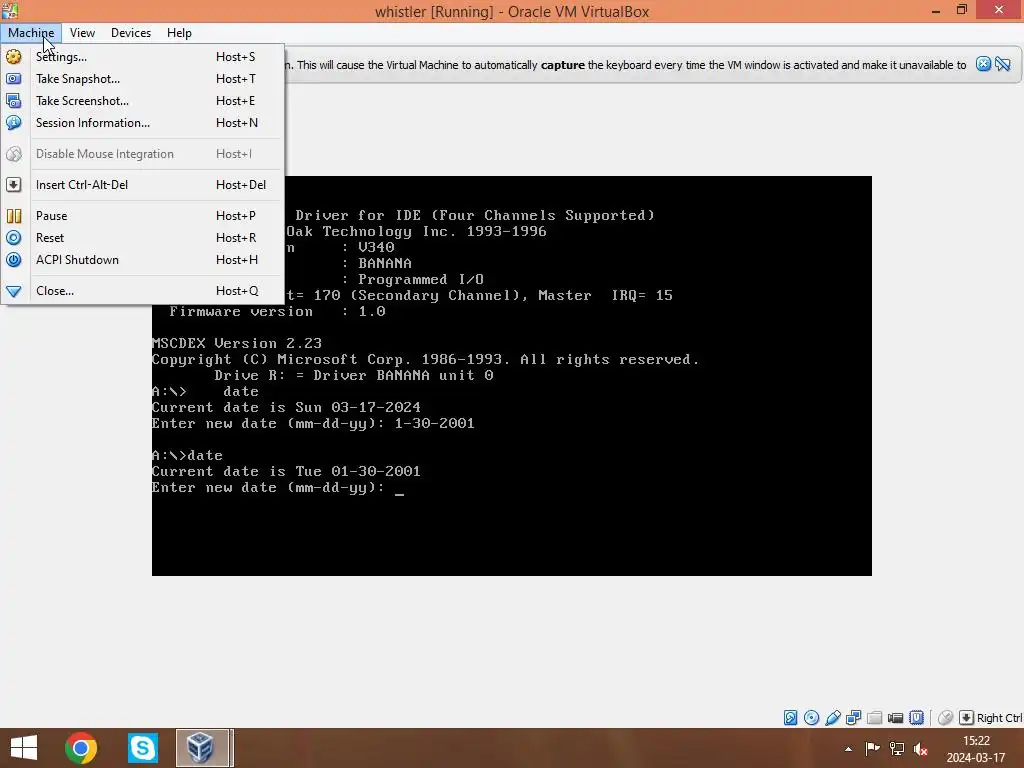Click the network tray icon

pos(897,749)
